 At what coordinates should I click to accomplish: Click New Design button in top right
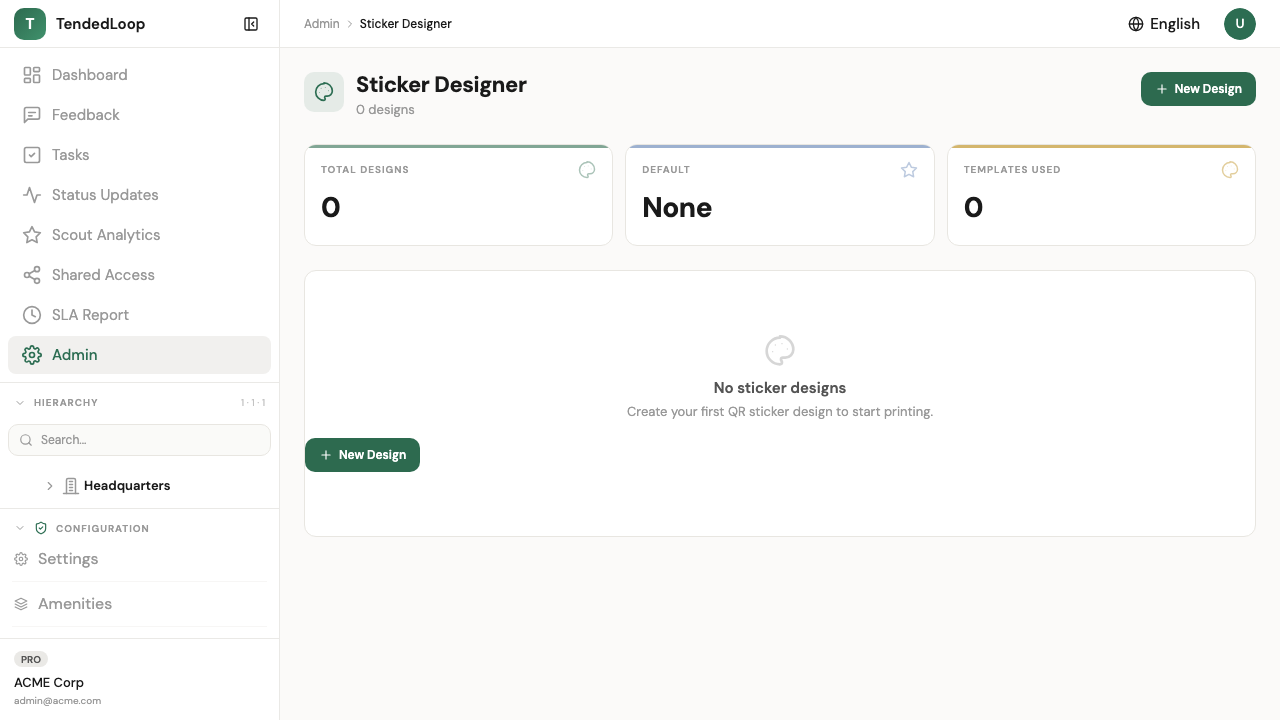coord(1198,89)
